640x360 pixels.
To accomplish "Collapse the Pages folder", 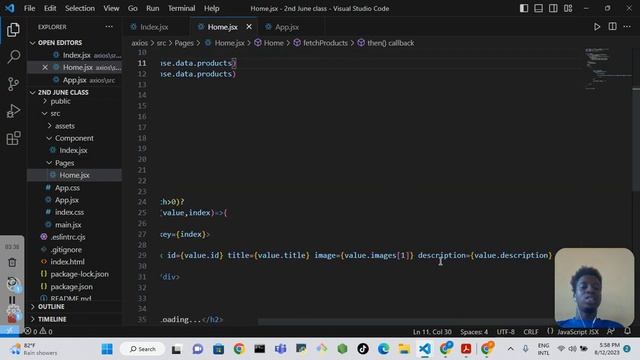I will [64, 163].
